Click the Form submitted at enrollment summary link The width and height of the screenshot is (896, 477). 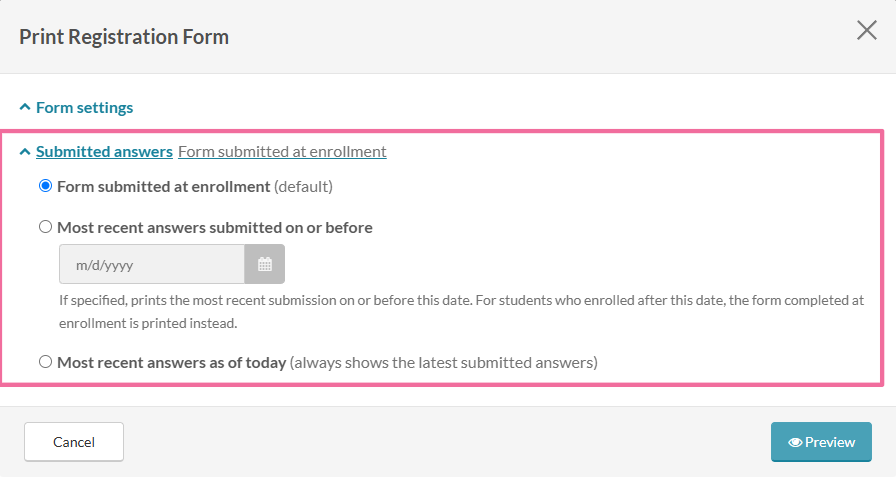pos(282,151)
